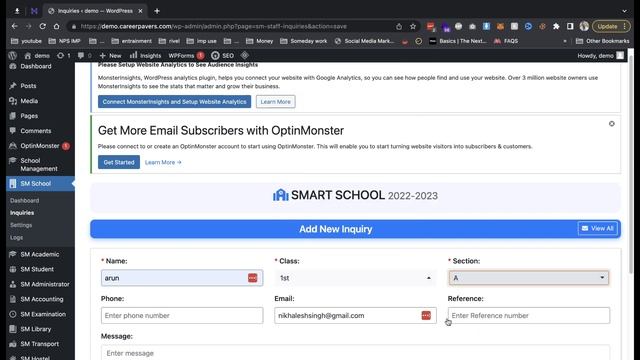Go to browser home icon

56,26
